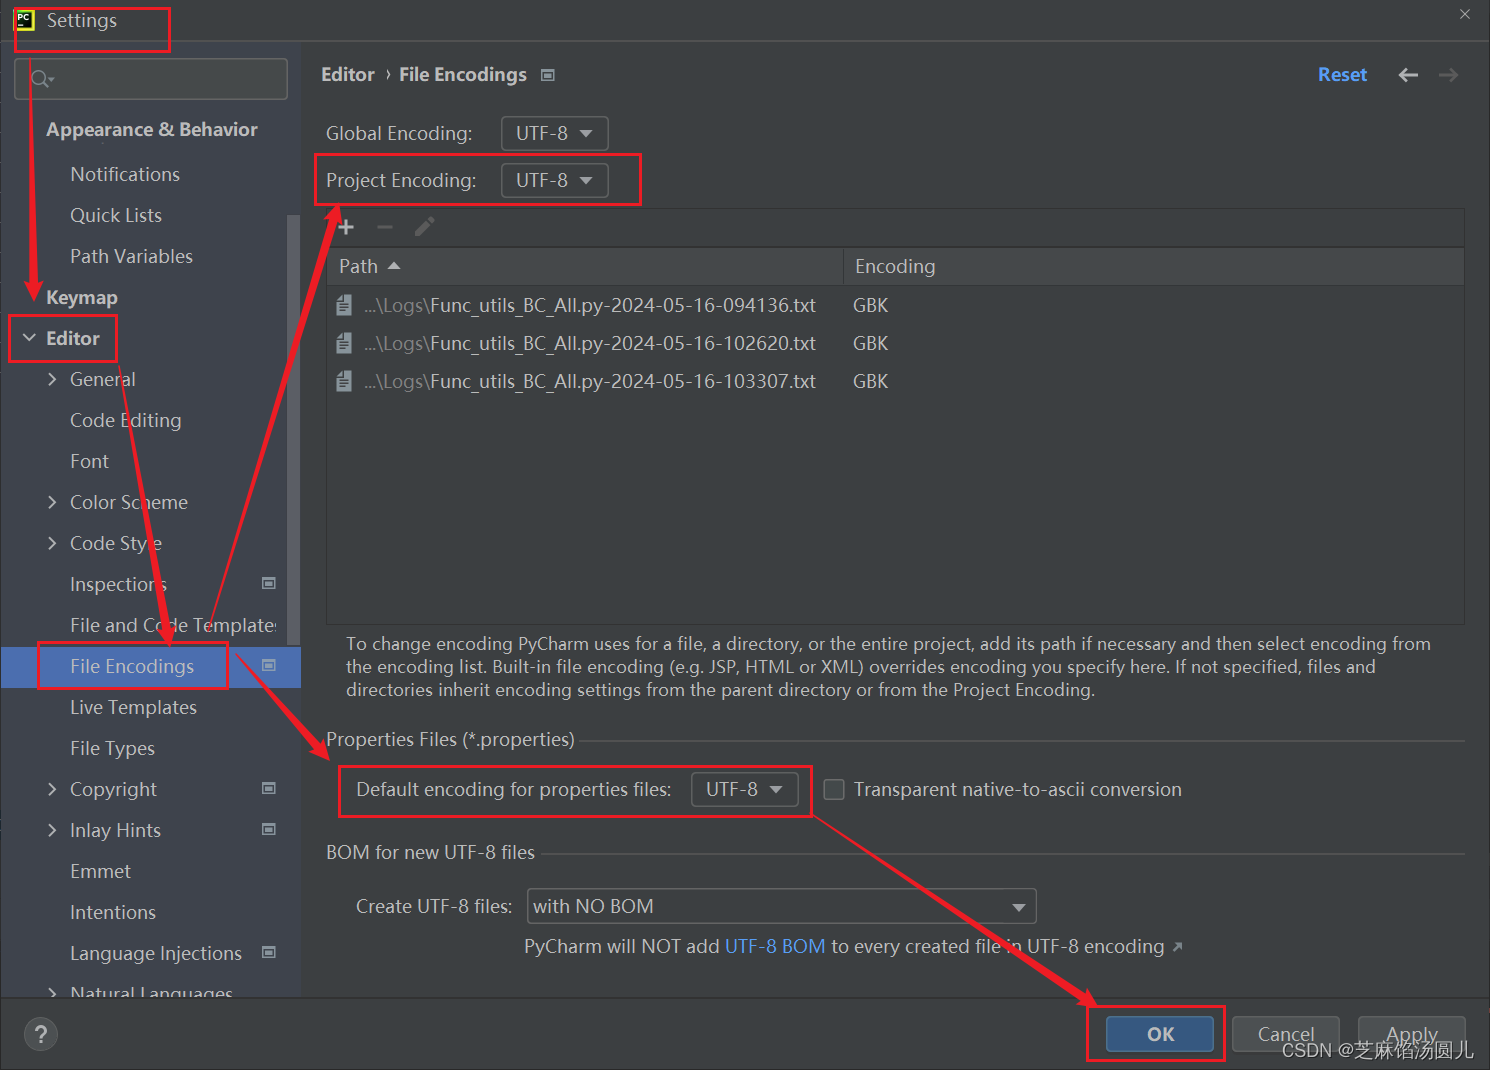Image resolution: width=1490 pixels, height=1070 pixels.
Task: Click the Encoding column header
Action: 1154,266
